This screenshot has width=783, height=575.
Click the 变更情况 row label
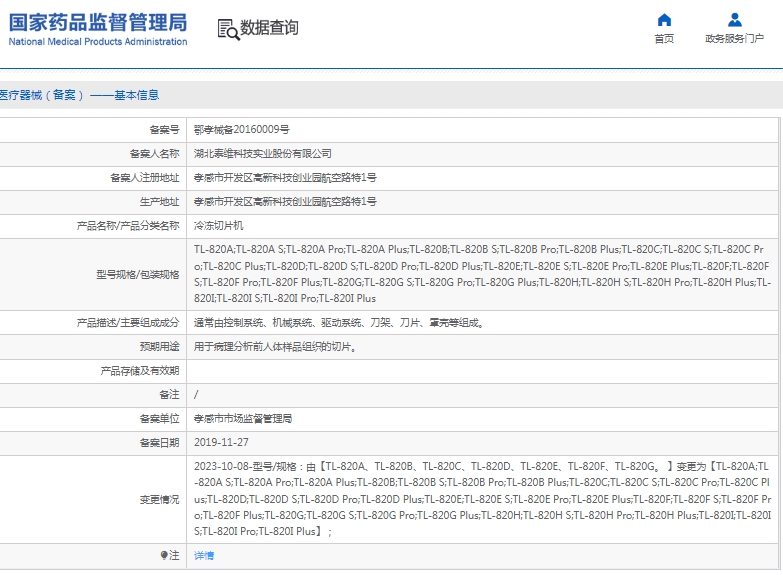(x=159, y=500)
